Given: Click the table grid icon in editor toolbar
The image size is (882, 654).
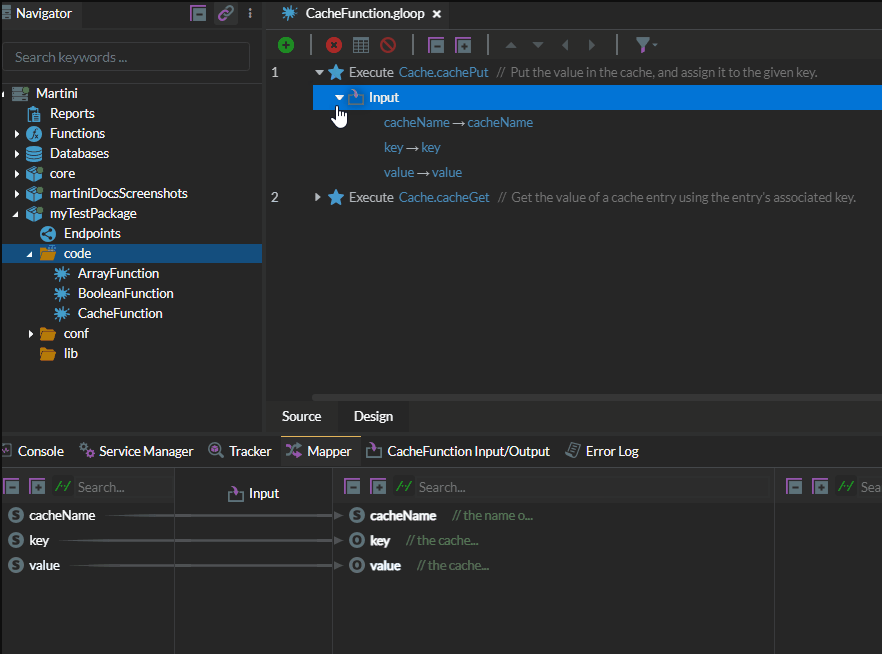Looking at the screenshot, I should coord(361,45).
